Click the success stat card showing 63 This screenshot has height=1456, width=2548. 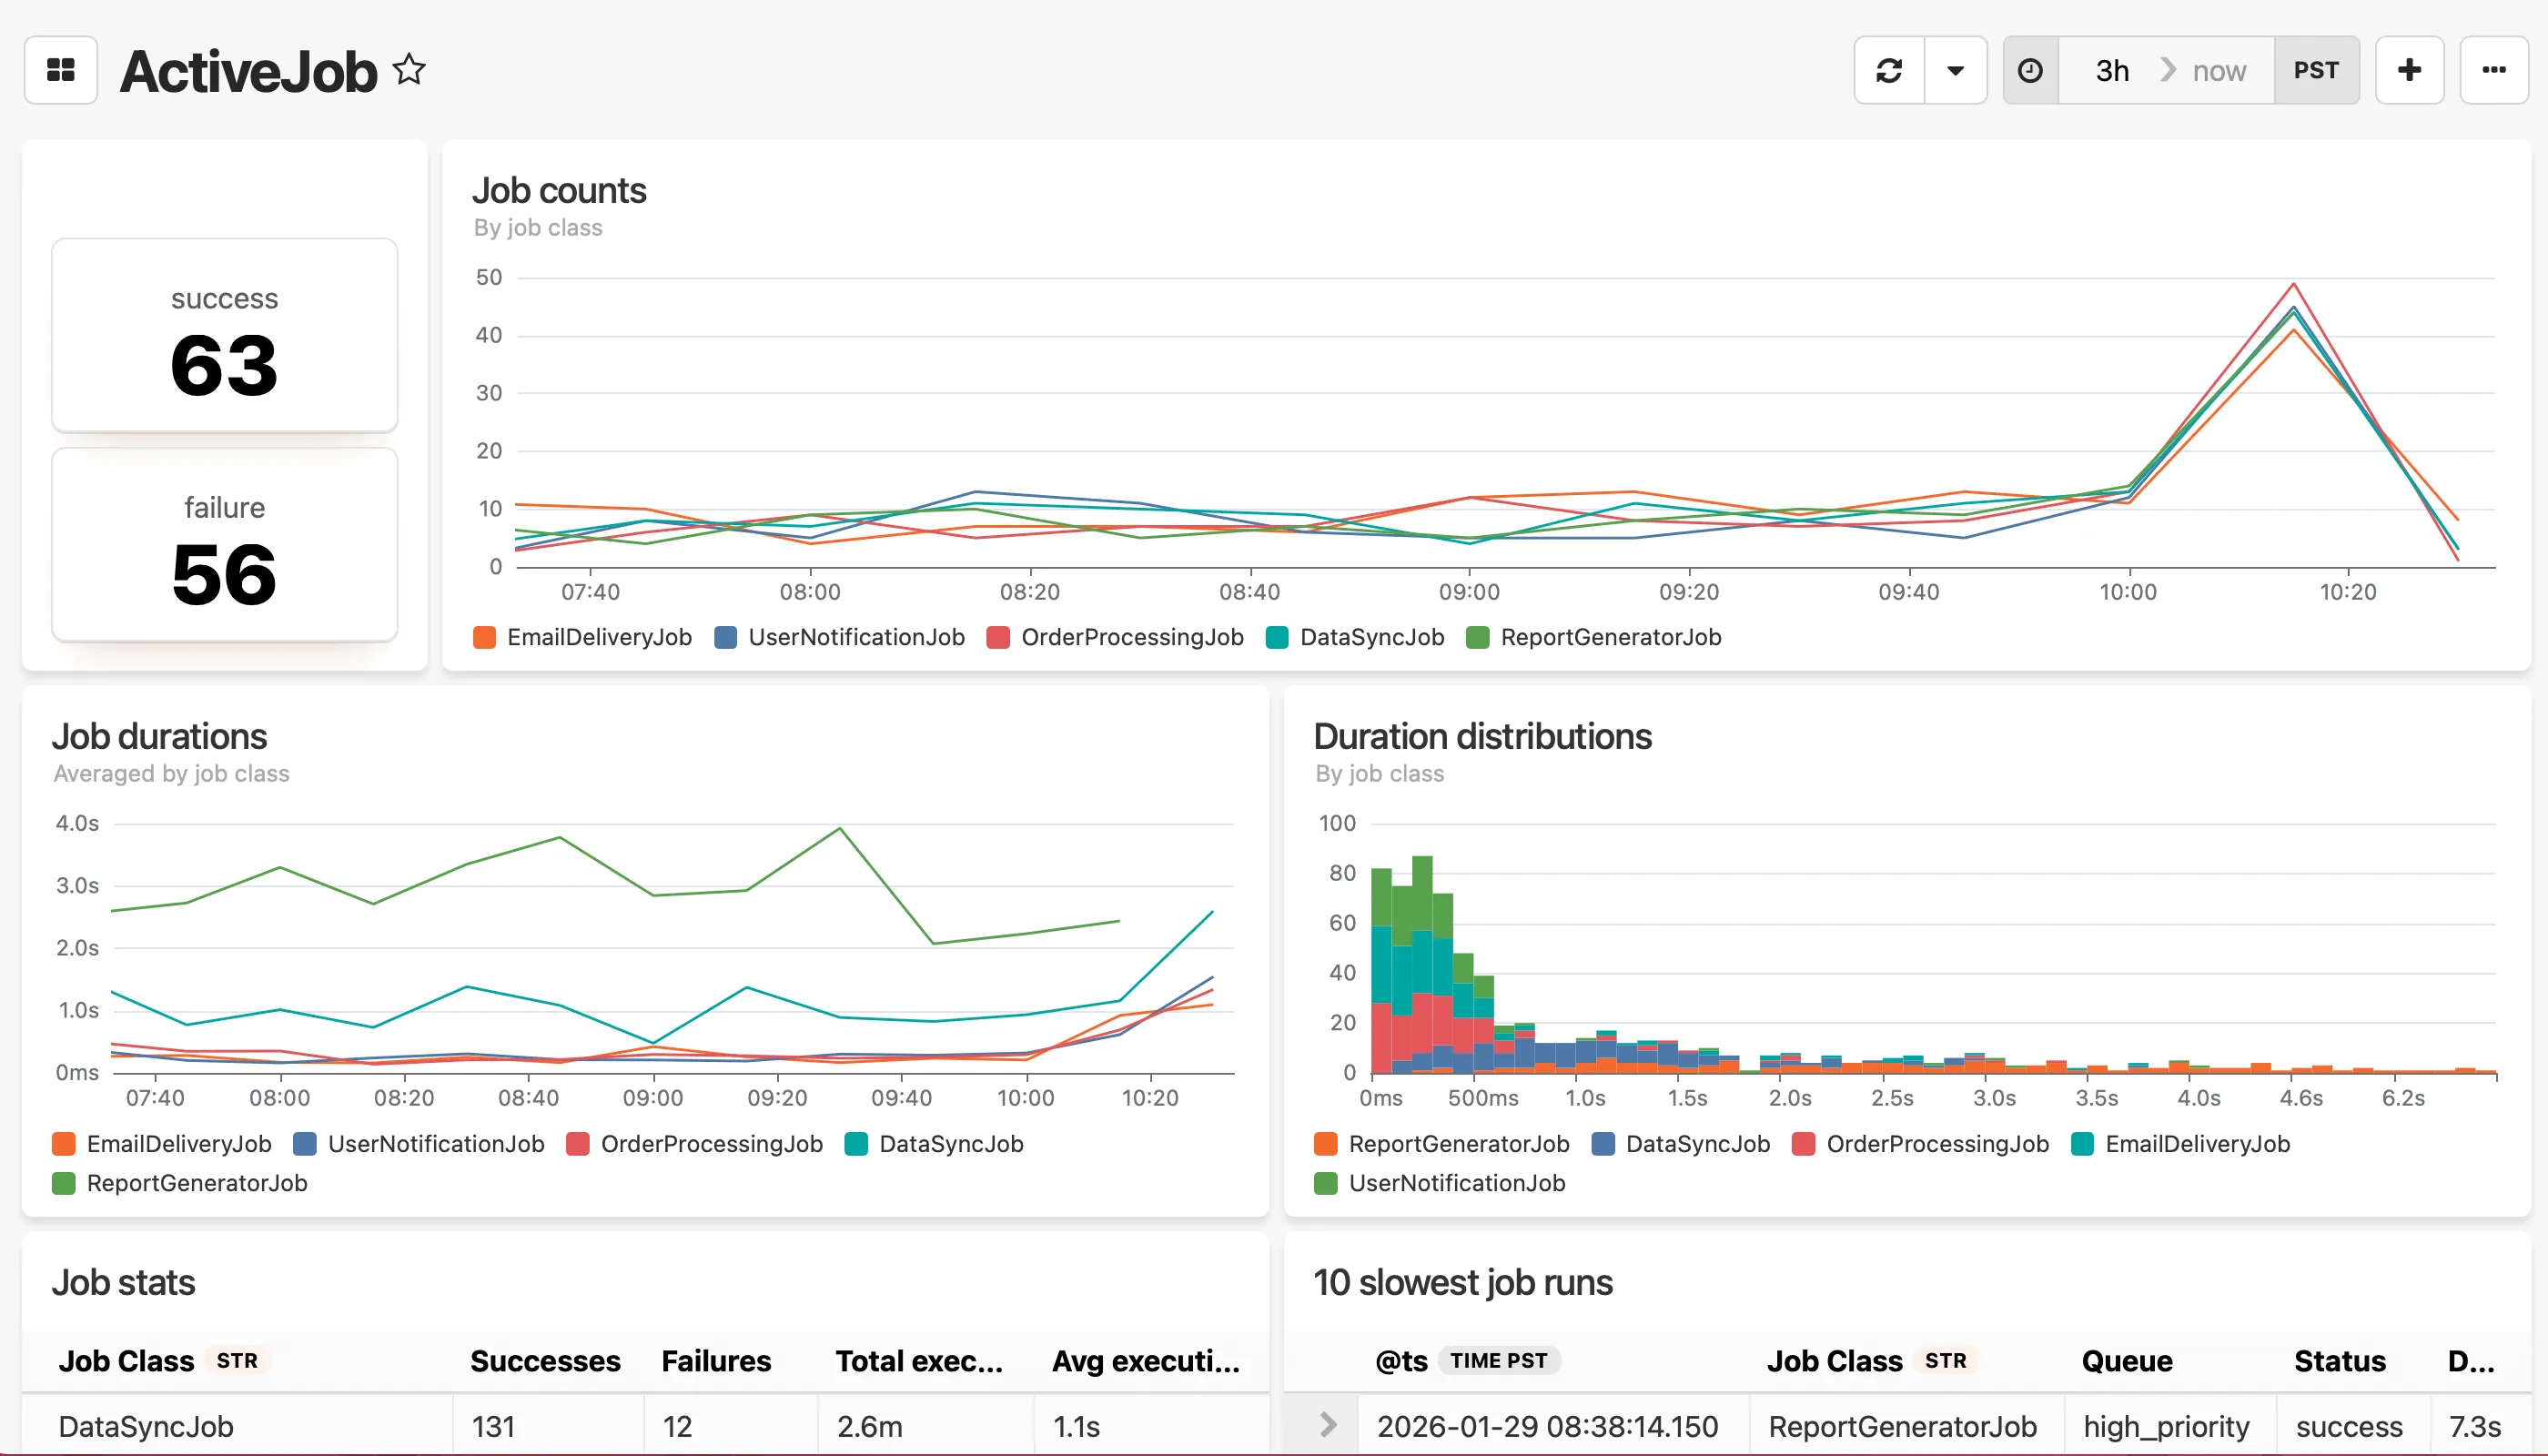[x=224, y=335]
